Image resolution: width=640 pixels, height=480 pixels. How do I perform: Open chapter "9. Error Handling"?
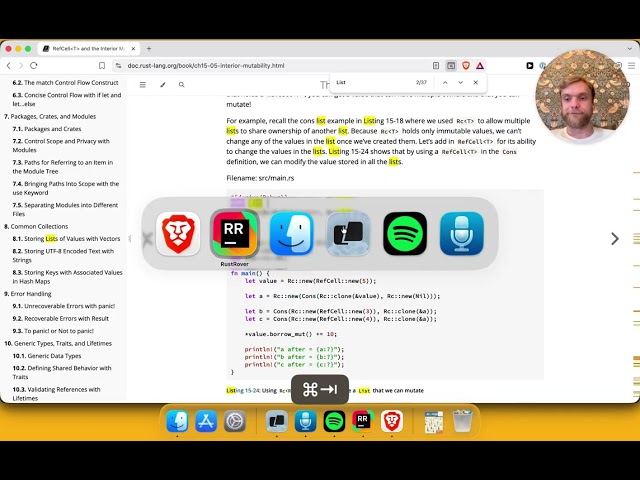pyautogui.click(x=27, y=294)
